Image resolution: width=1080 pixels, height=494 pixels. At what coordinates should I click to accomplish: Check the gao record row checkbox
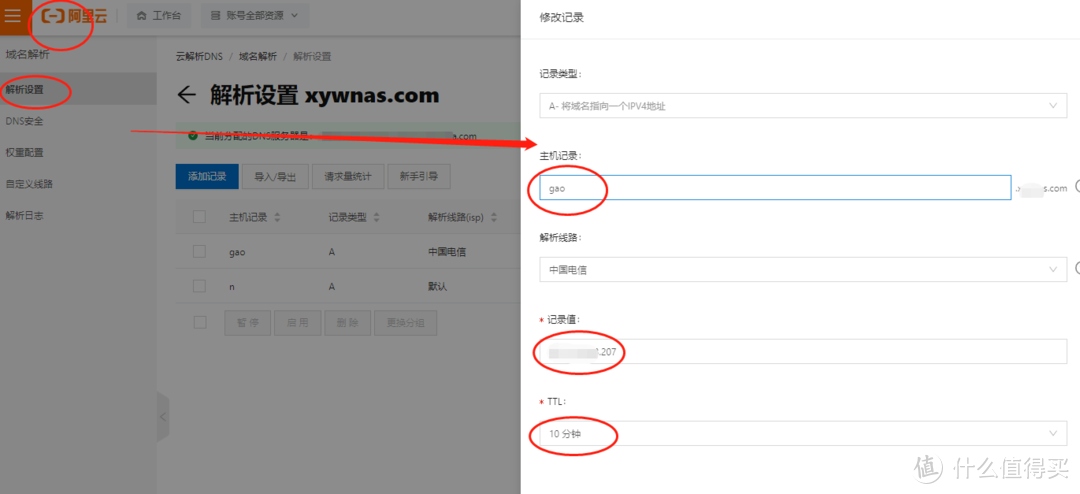[200, 251]
